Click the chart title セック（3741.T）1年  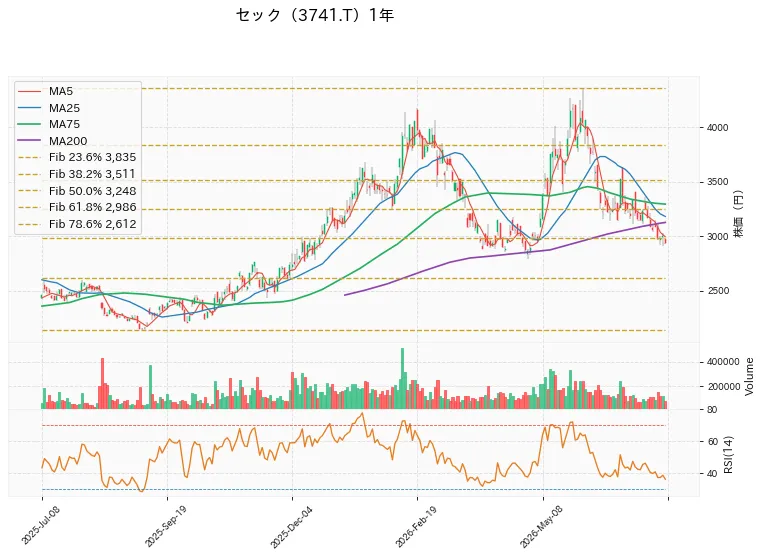coord(315,15)
